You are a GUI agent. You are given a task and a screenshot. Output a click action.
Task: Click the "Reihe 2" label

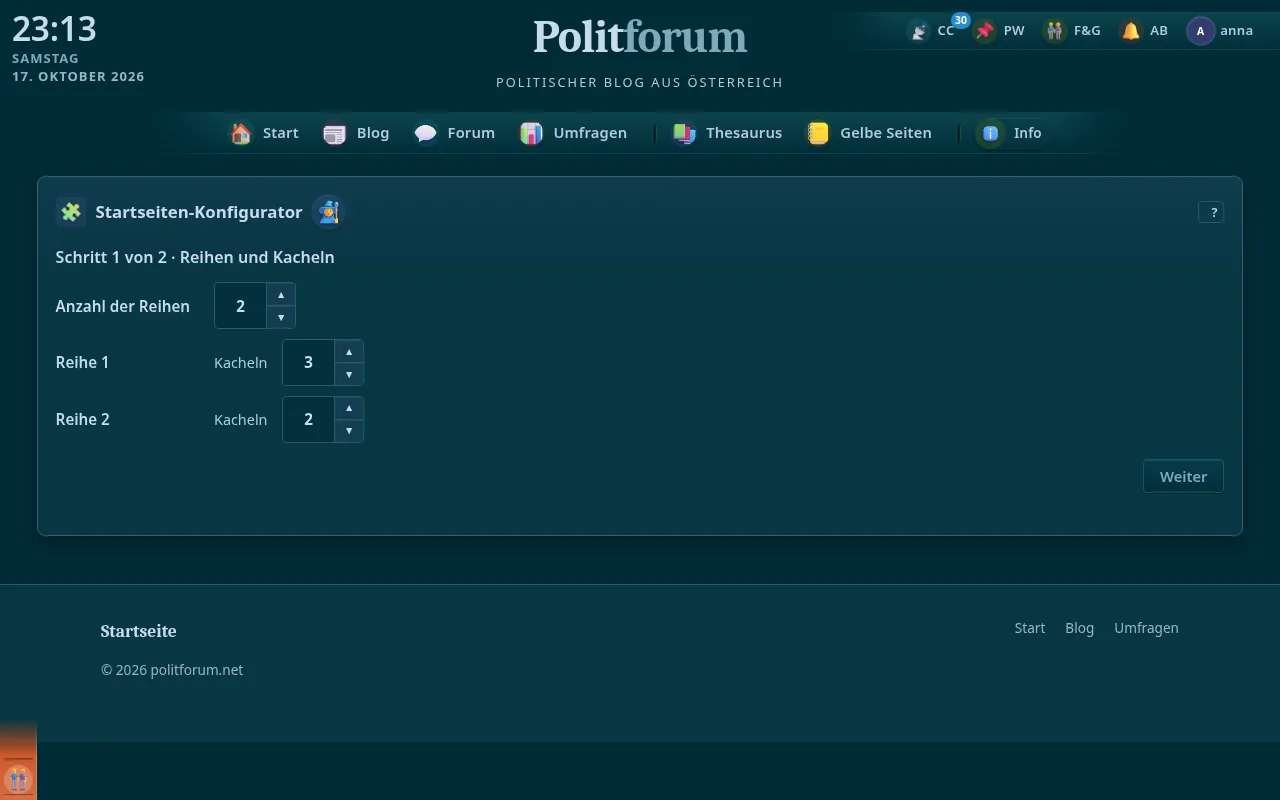[82, 419]
